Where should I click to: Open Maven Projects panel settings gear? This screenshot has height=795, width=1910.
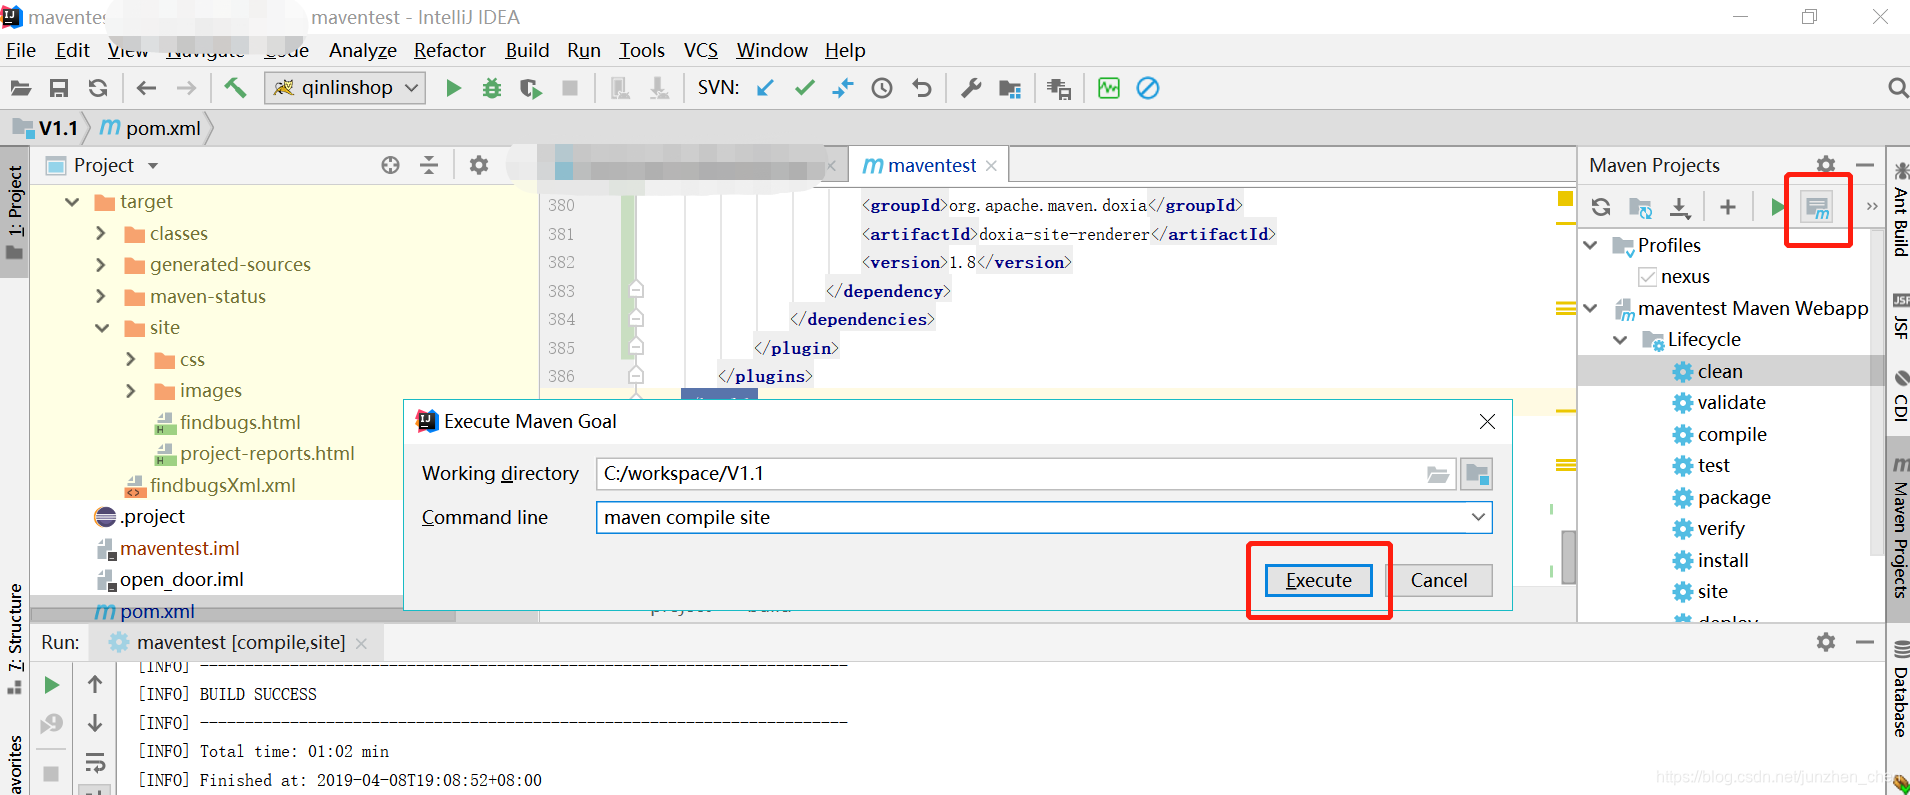click(x=1826, y=165)
